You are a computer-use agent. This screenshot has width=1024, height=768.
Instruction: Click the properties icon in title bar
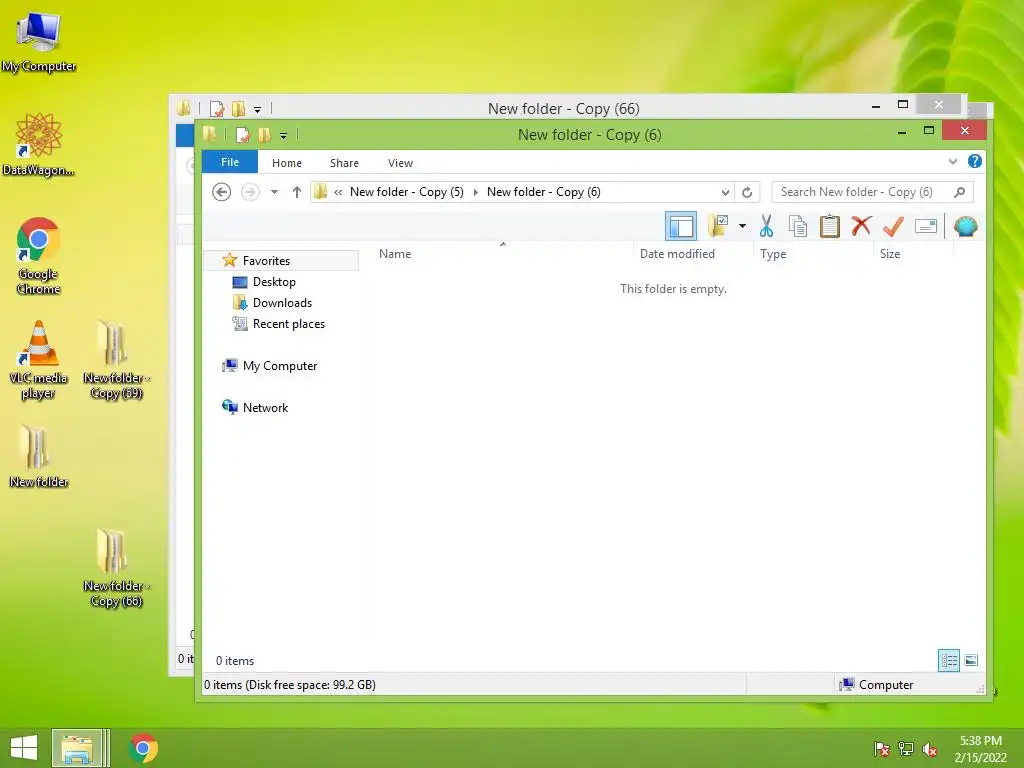[243, 135]
